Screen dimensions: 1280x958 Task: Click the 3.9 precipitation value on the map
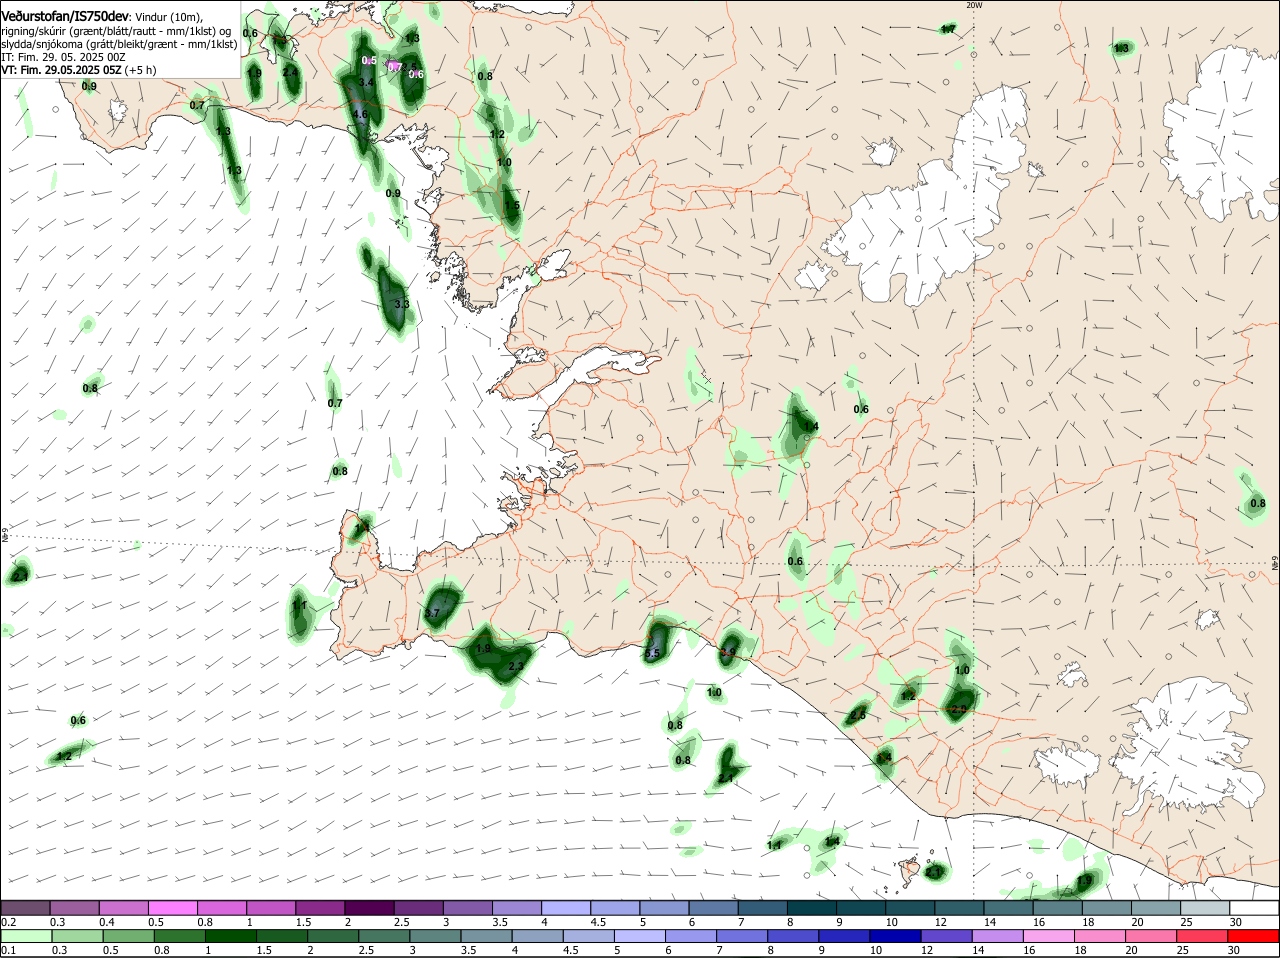(x=728, y=652)
